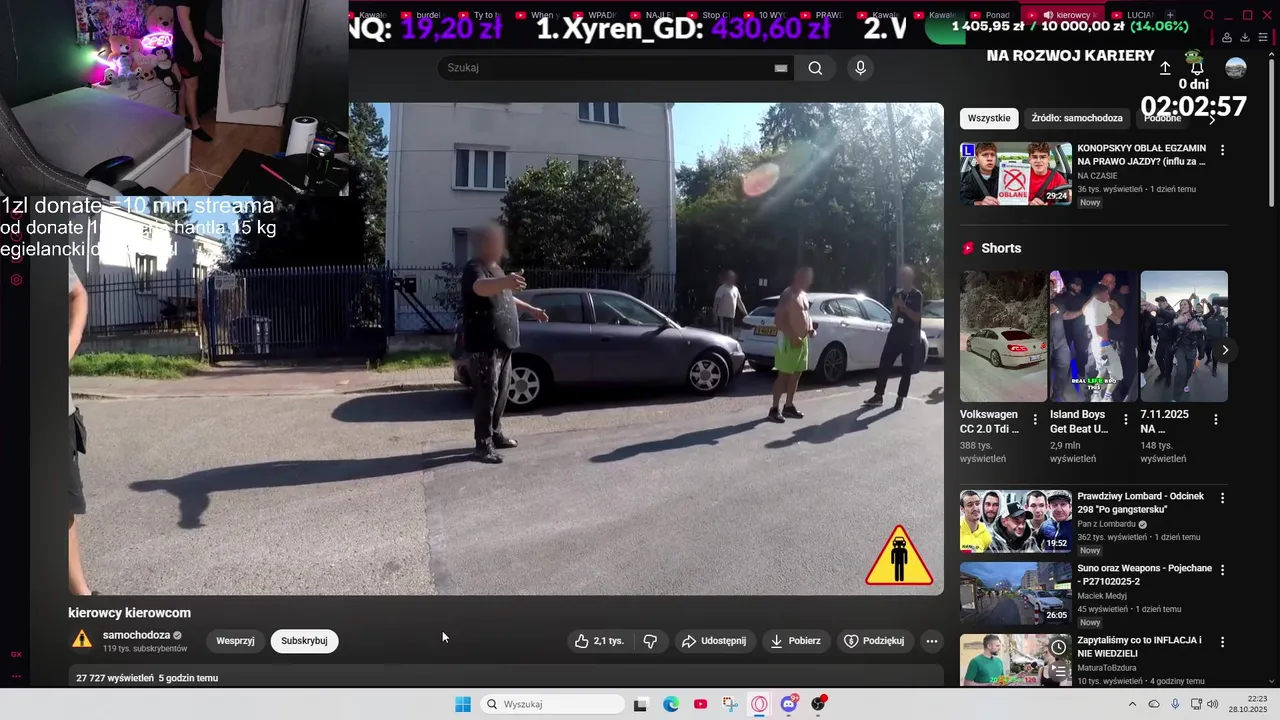This screenshot has height=720, width=1280.
Task: Open options for Zapytaliśmy co to INFLACJA video
Action: pyautogui.click(x=1222, y=642)
